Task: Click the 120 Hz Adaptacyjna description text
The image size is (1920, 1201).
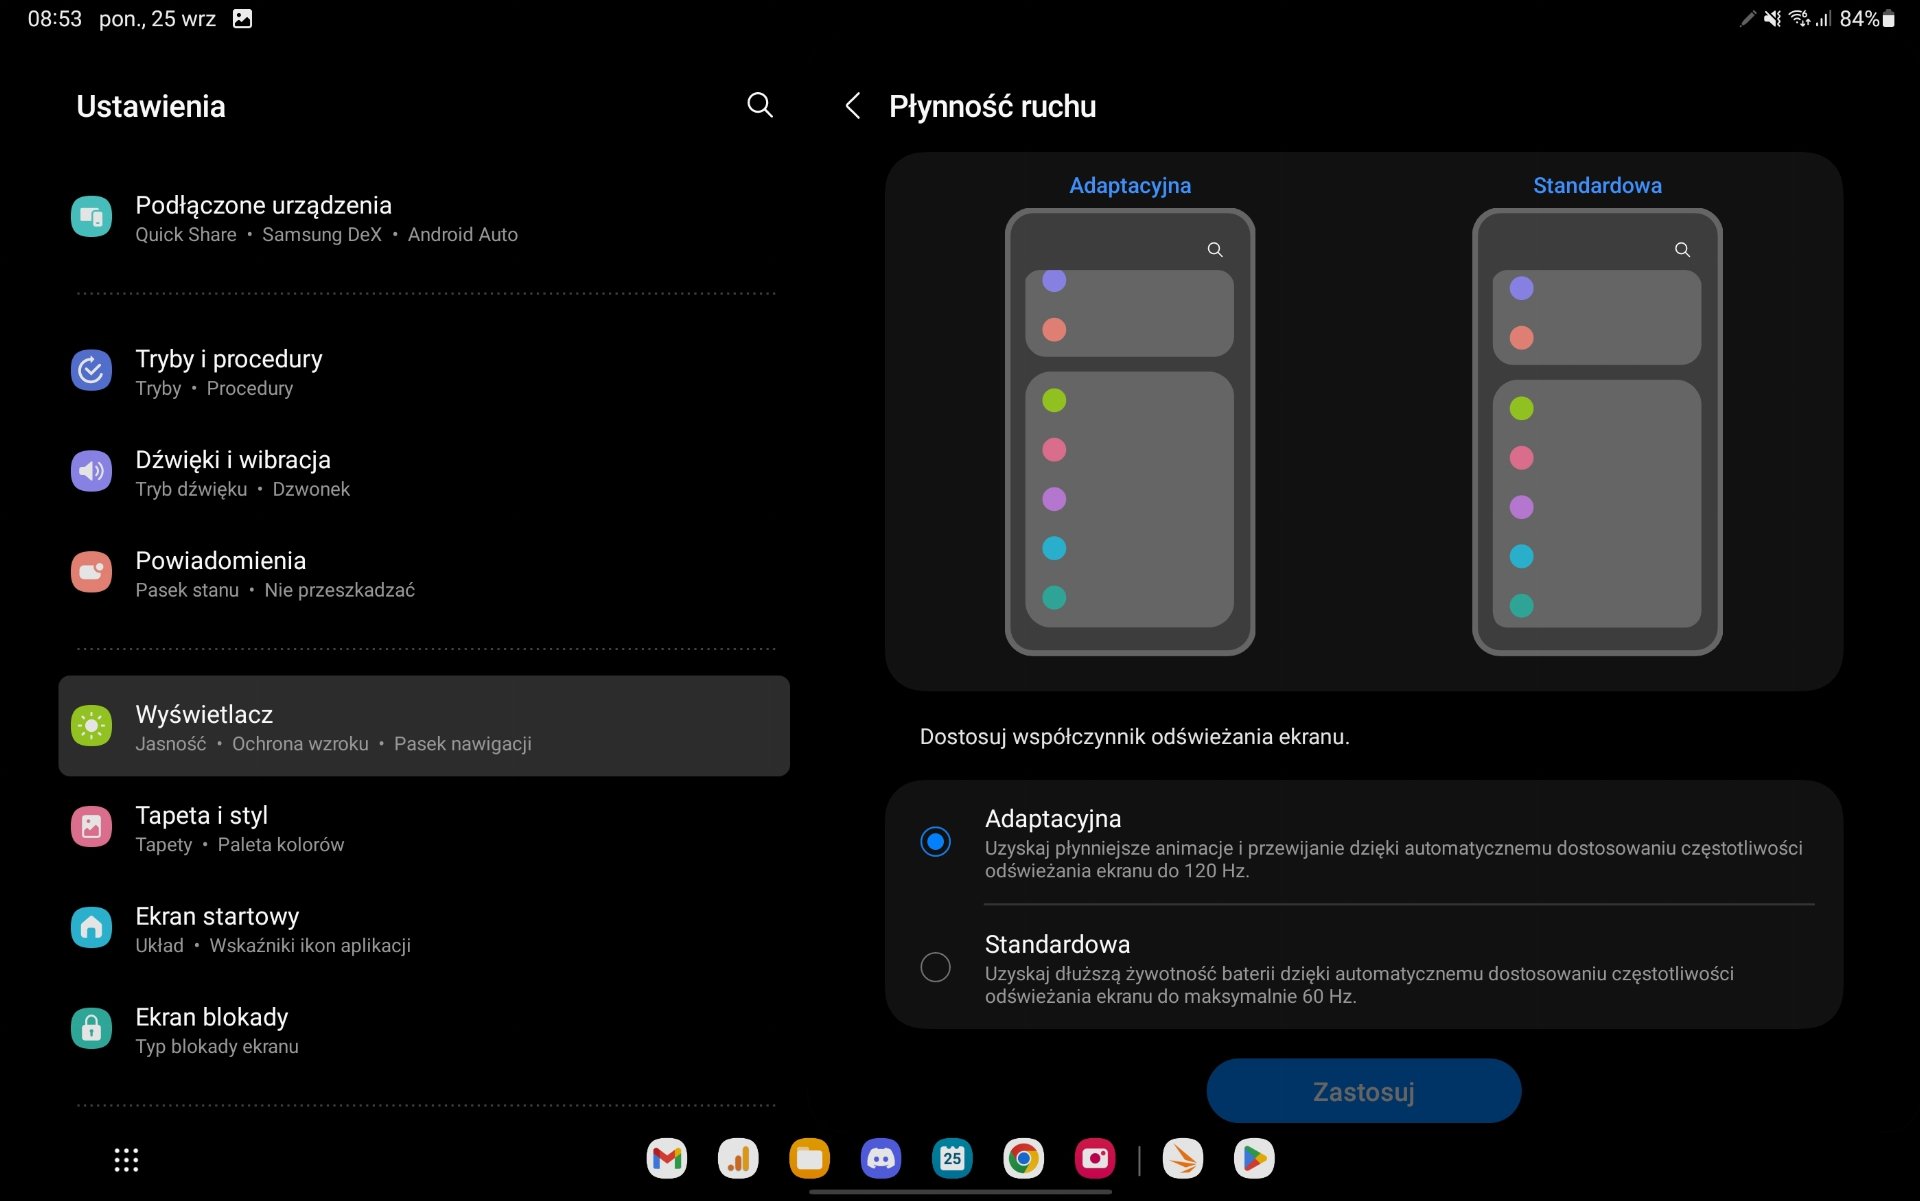Action: [1393, 859]
